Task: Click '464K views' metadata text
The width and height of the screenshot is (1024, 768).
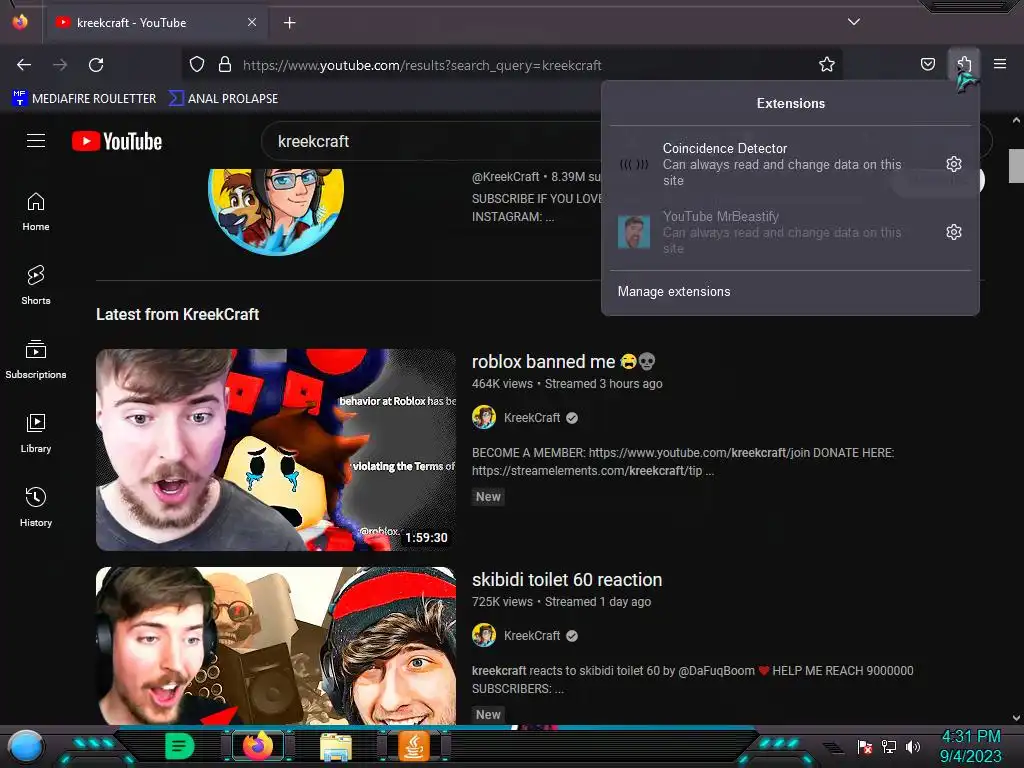Action: tap(502, 383)
